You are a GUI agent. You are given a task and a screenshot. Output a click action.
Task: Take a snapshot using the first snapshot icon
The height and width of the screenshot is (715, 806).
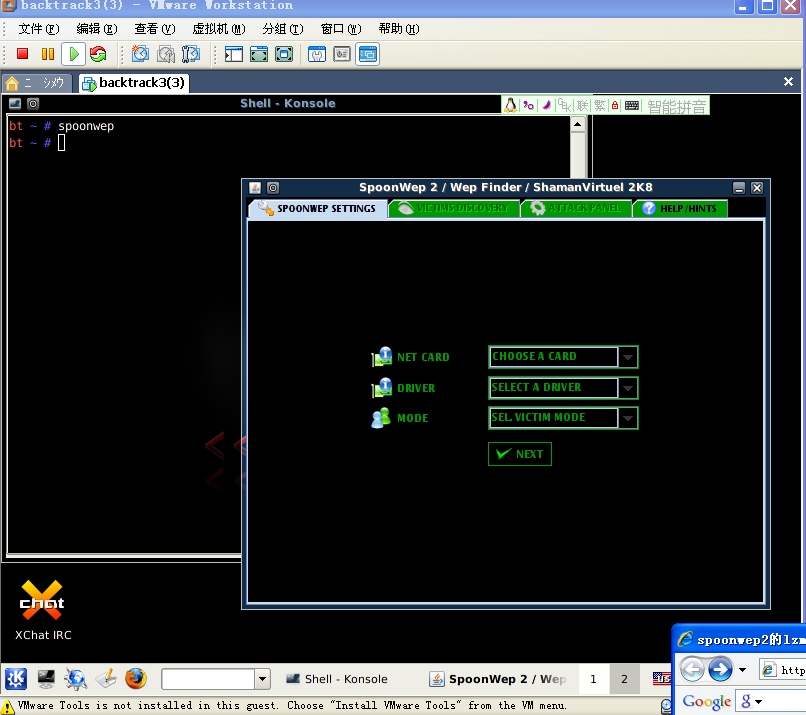coord(140,54)
